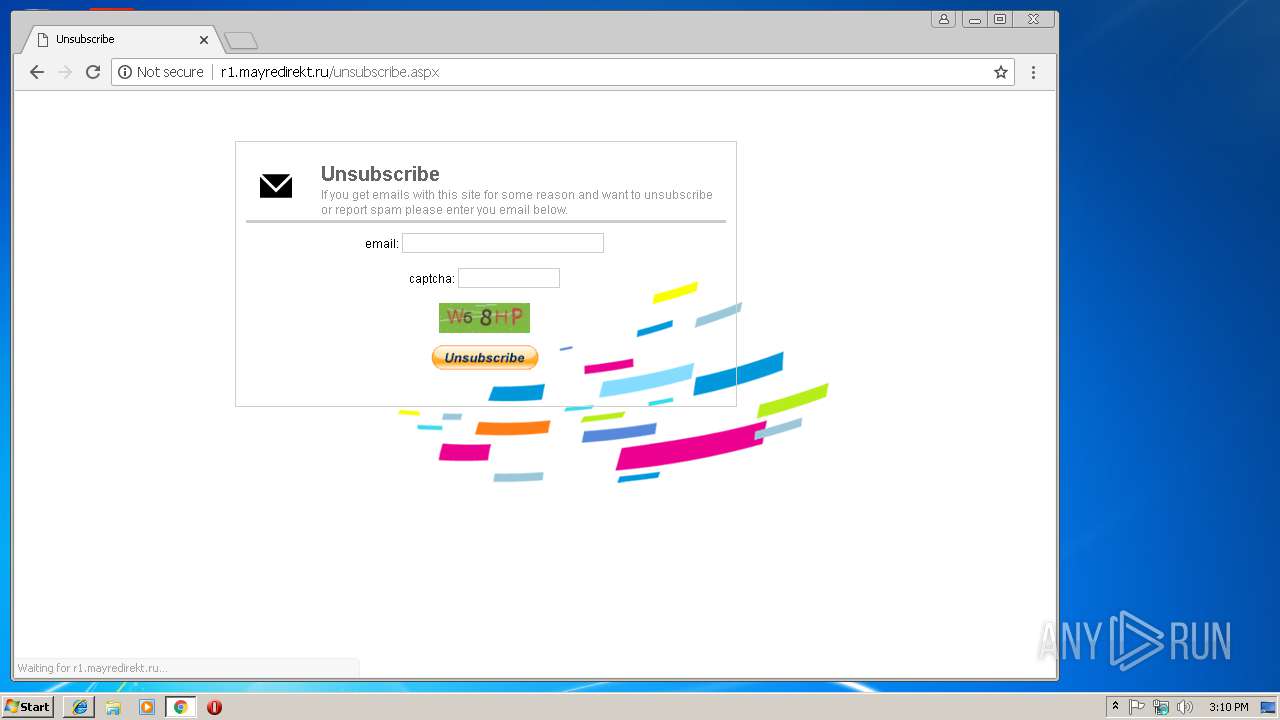The height and width of the screenshot is (720, 1280).
Task: Open the Chrome user profile button
Action: coord(943,19)
